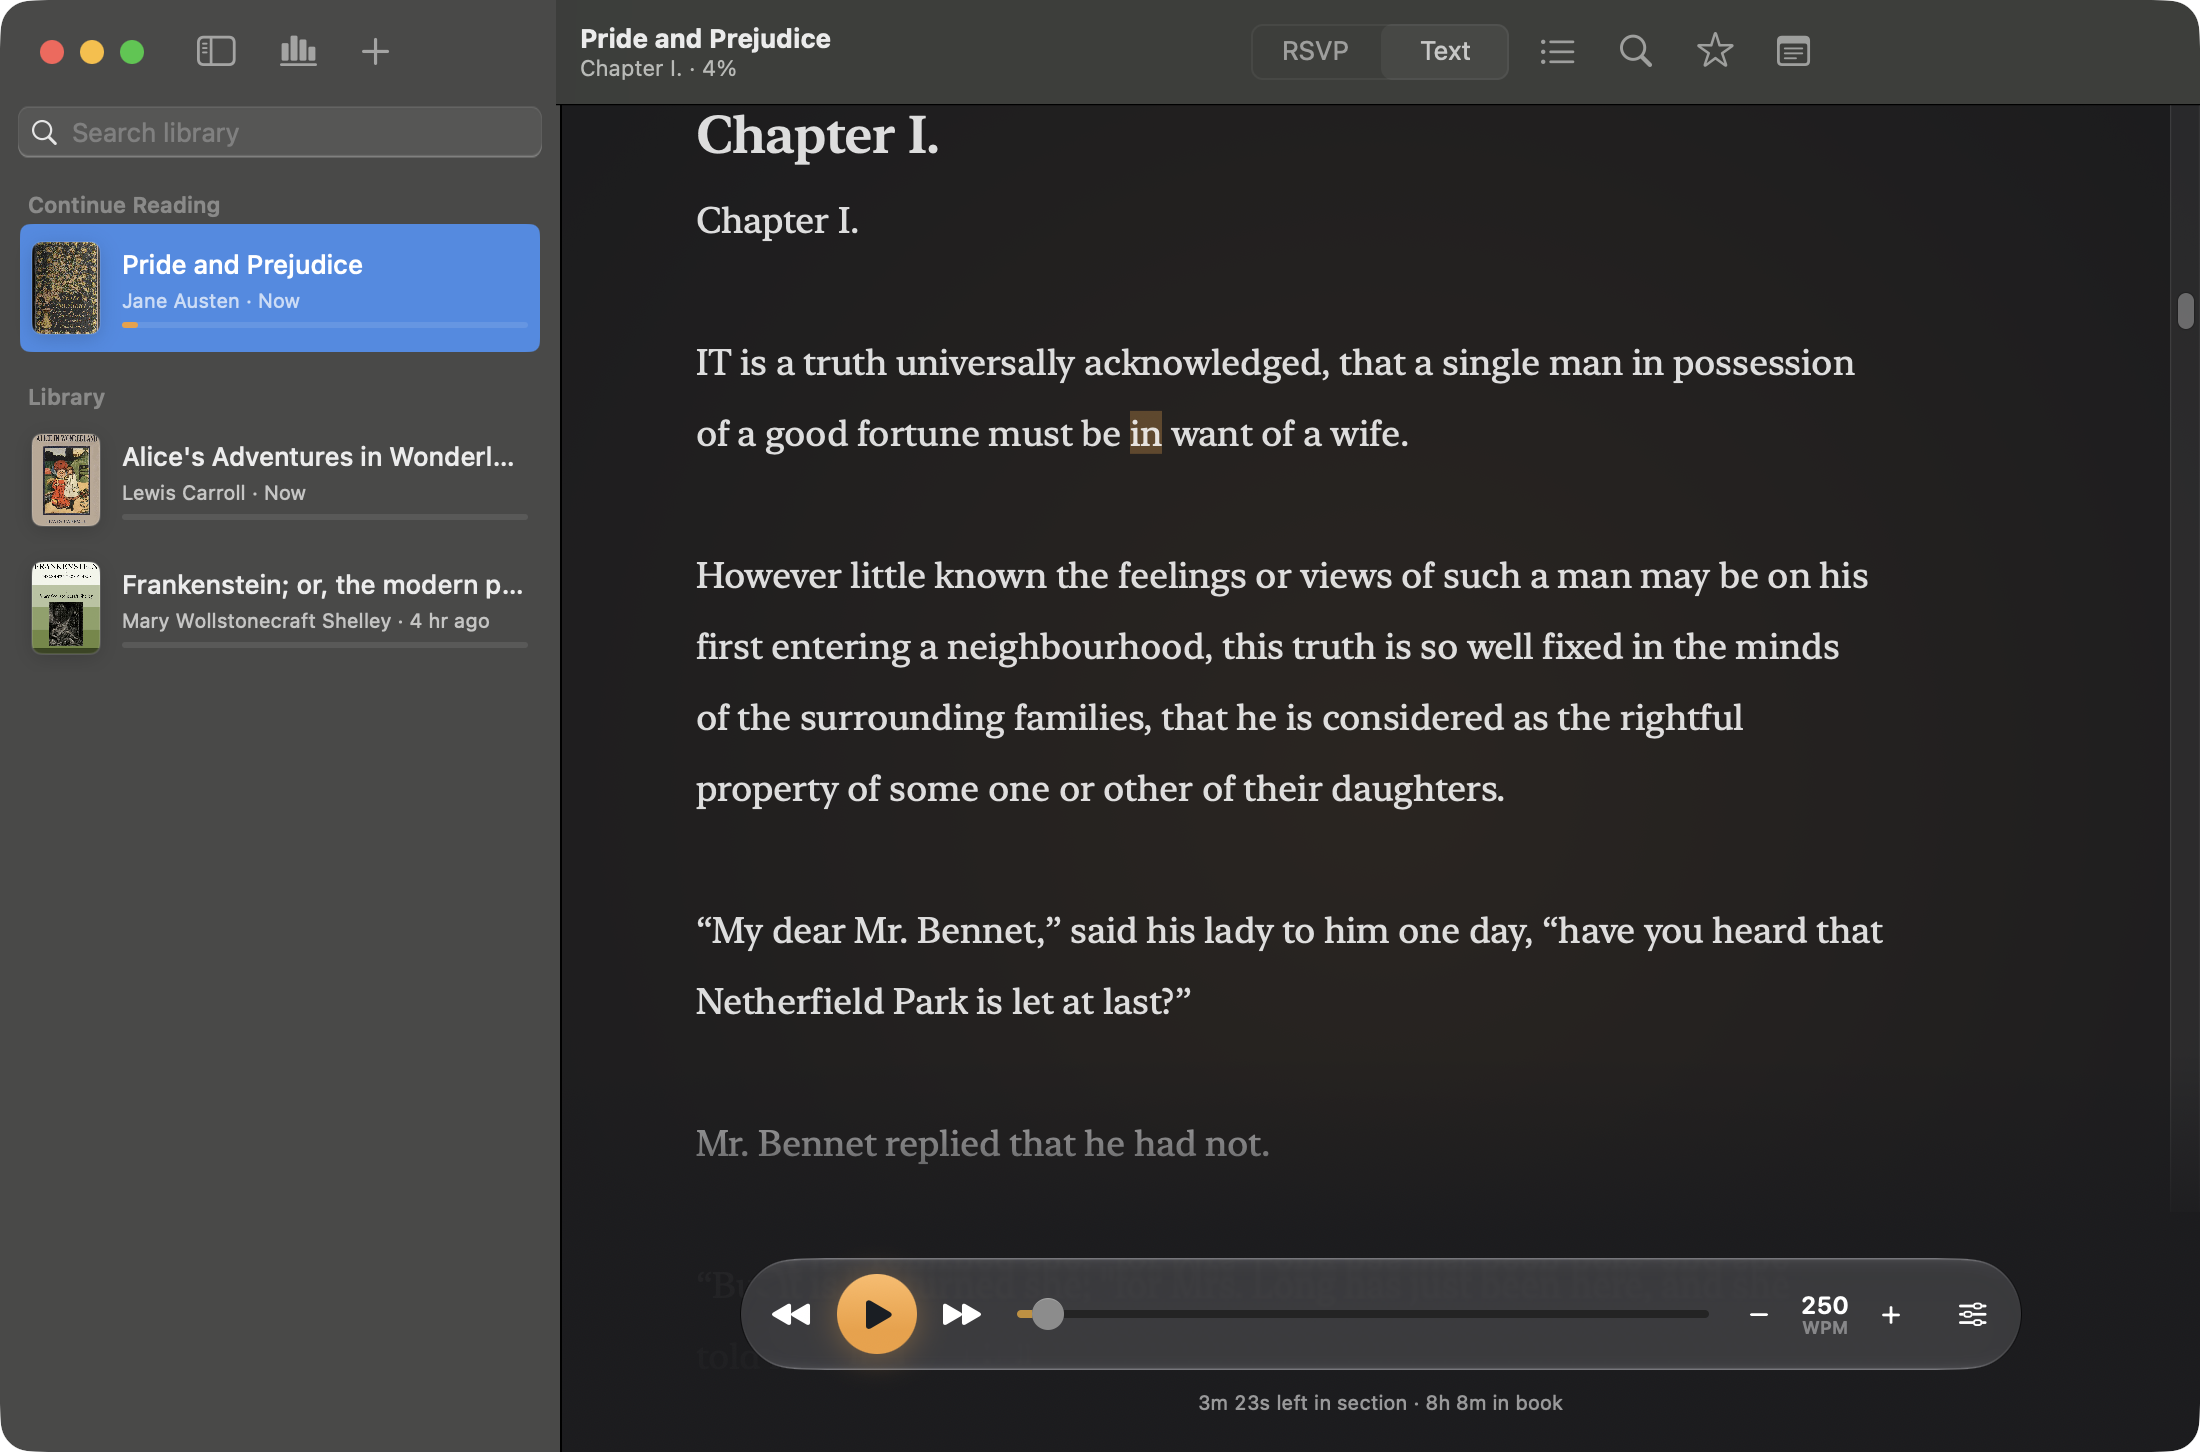Screen dimensions: 2200x1452
Task: Open Pride and Prejudice in Continue Reading
Action: pos(280,288)
